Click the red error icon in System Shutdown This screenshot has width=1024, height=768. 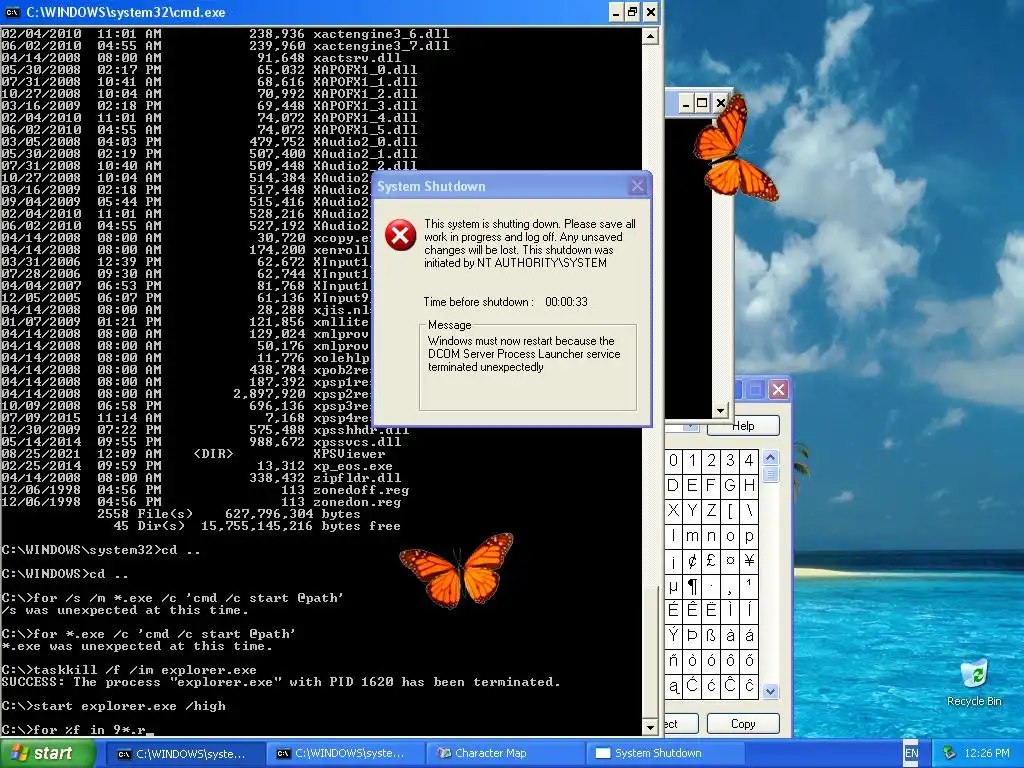click(x=400, y=235)
